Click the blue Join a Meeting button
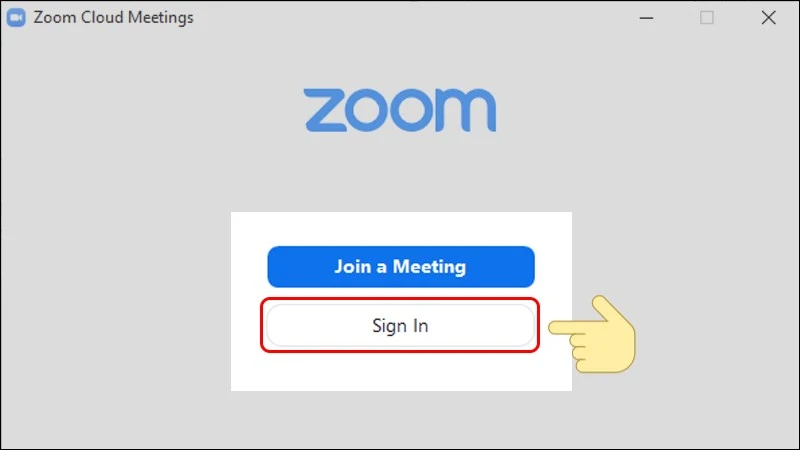 [401, 267]
